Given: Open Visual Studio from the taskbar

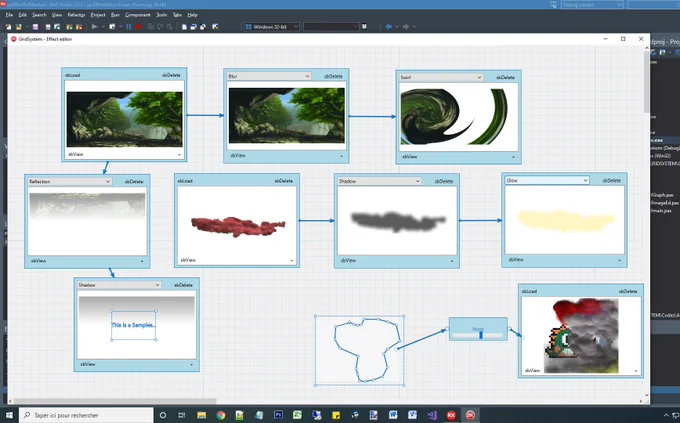Looking at the screenshot, I should (x=432, y=415).
